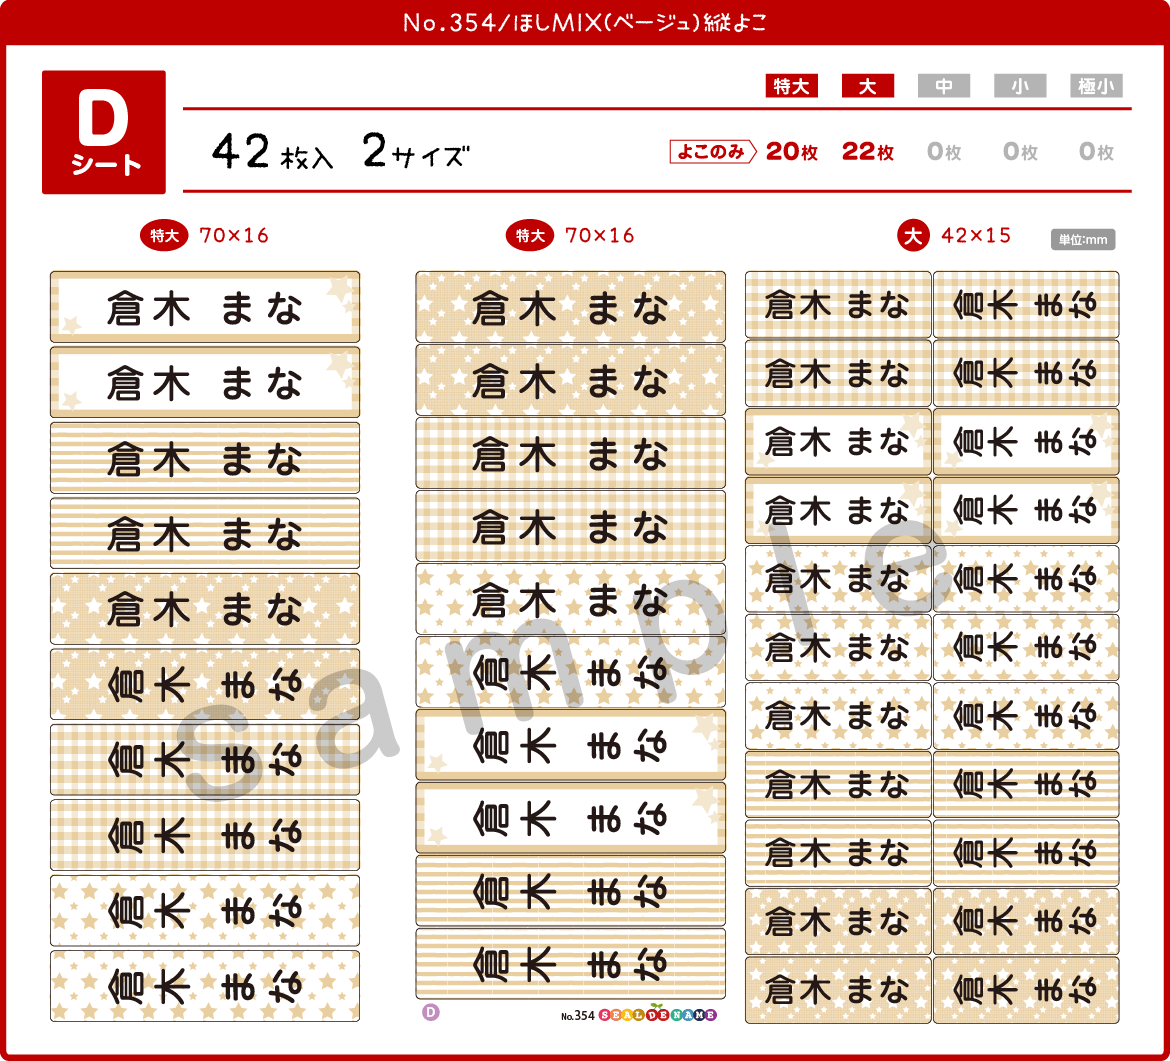Click the small purple D circle mark
1170x1061 pixels.
[x=431, y=1012]
